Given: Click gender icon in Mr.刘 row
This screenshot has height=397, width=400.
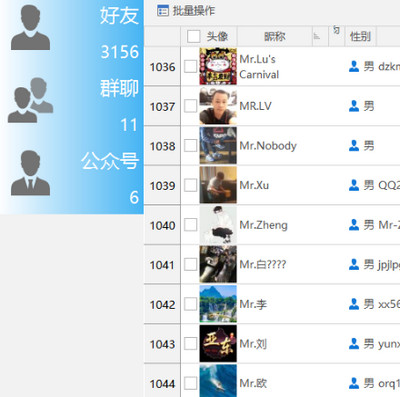Looking at the screenshot, I should [x=354, y=343].
